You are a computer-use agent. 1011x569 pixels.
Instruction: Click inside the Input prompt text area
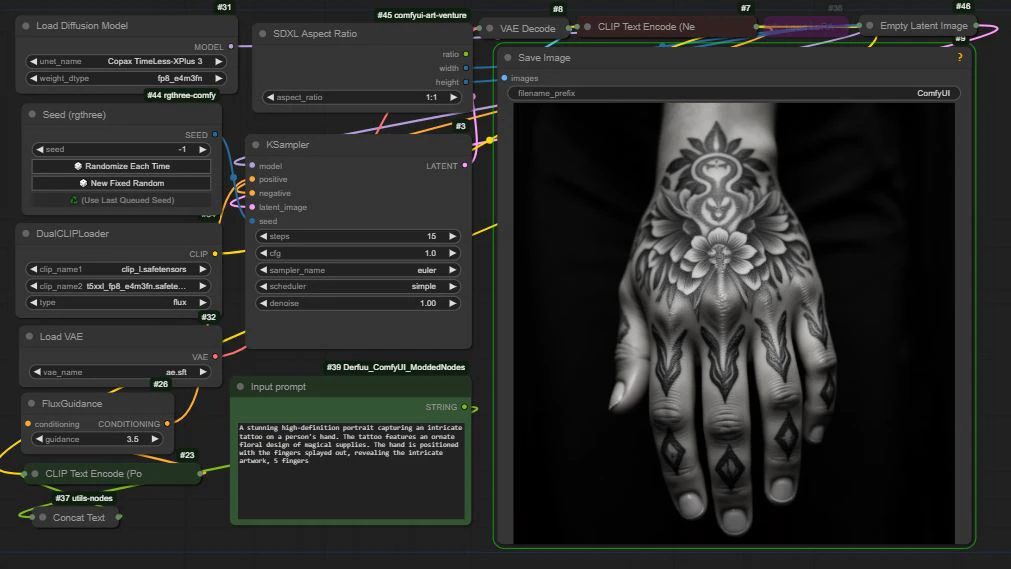[350, 470]
